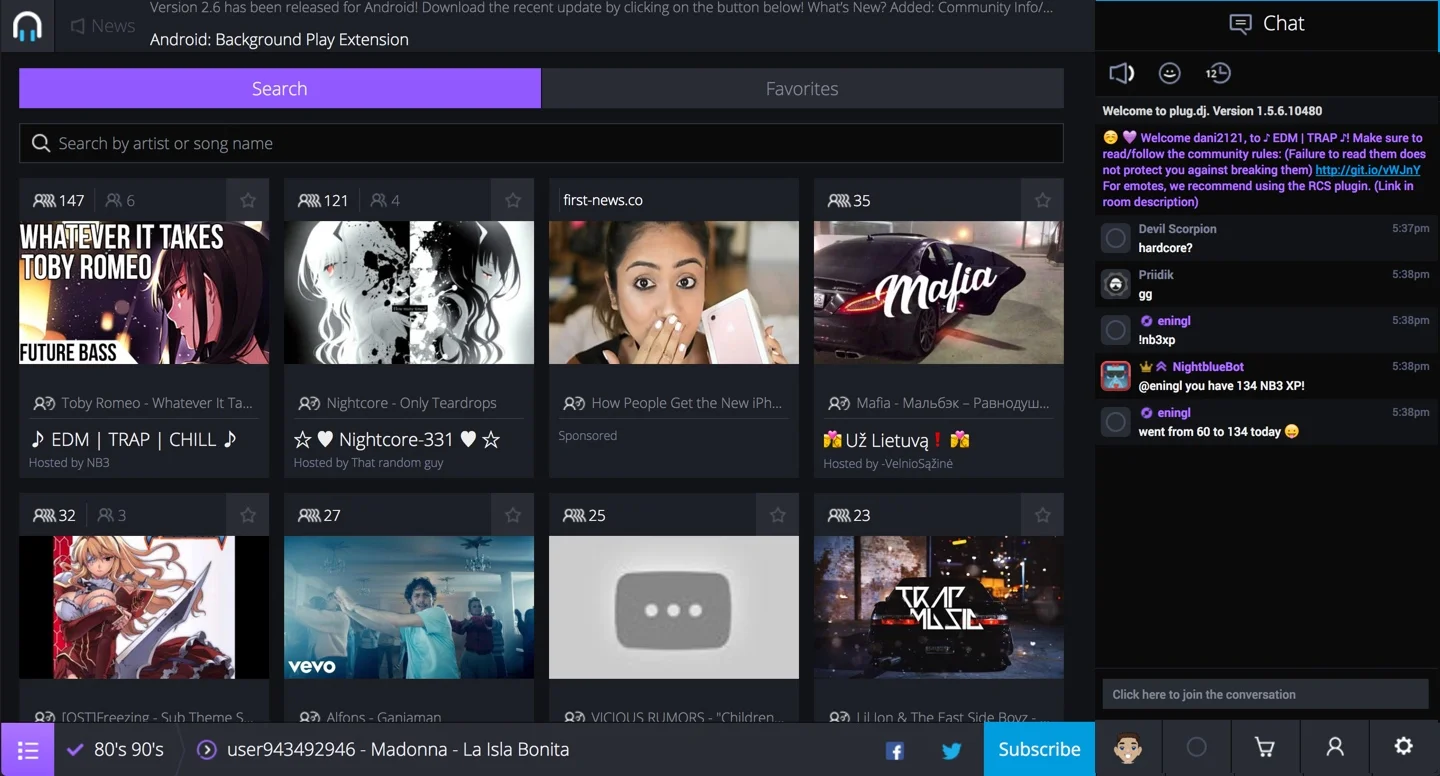Viewport: 1440px width, 776px height.
Task: Open the Trap Music car thumbnail
Action: (x=939, y=607)
